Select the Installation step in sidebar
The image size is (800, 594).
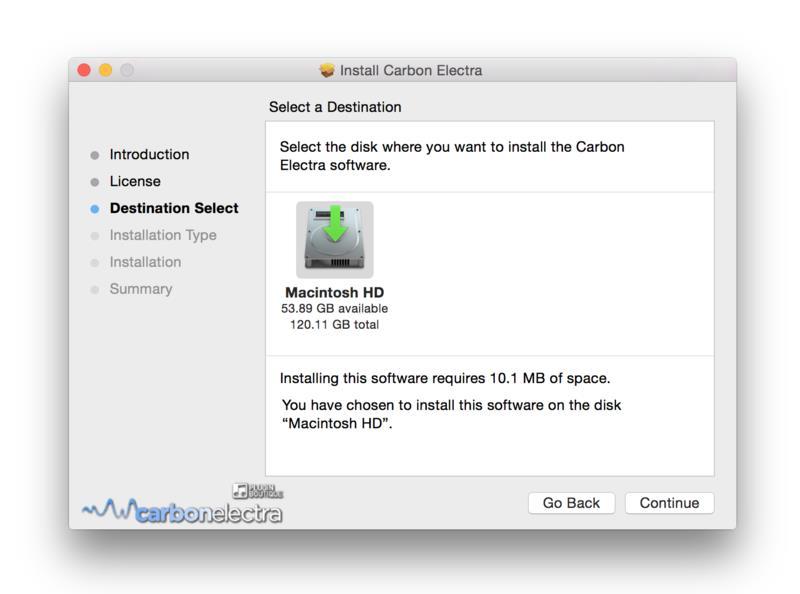click(x=145, y=262)
